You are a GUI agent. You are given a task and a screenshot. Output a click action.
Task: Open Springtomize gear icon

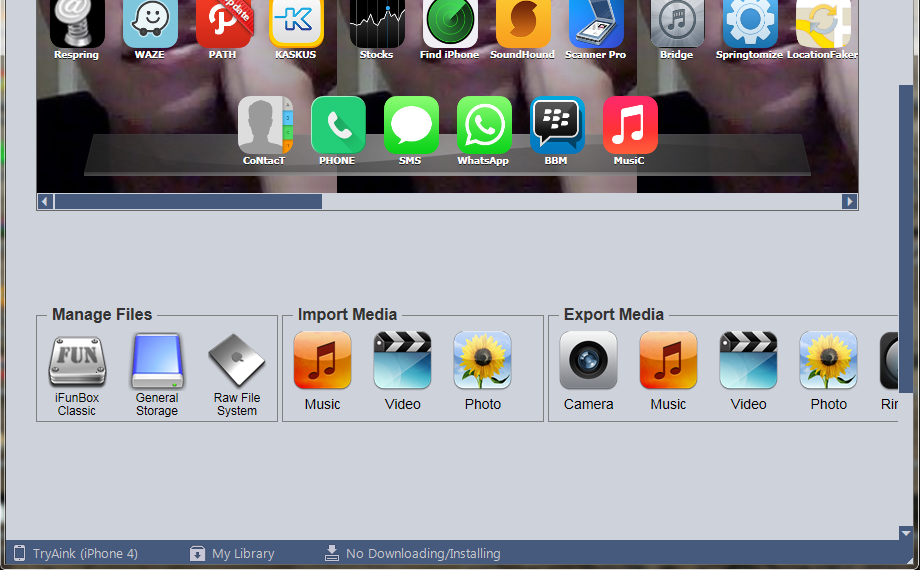750,23
